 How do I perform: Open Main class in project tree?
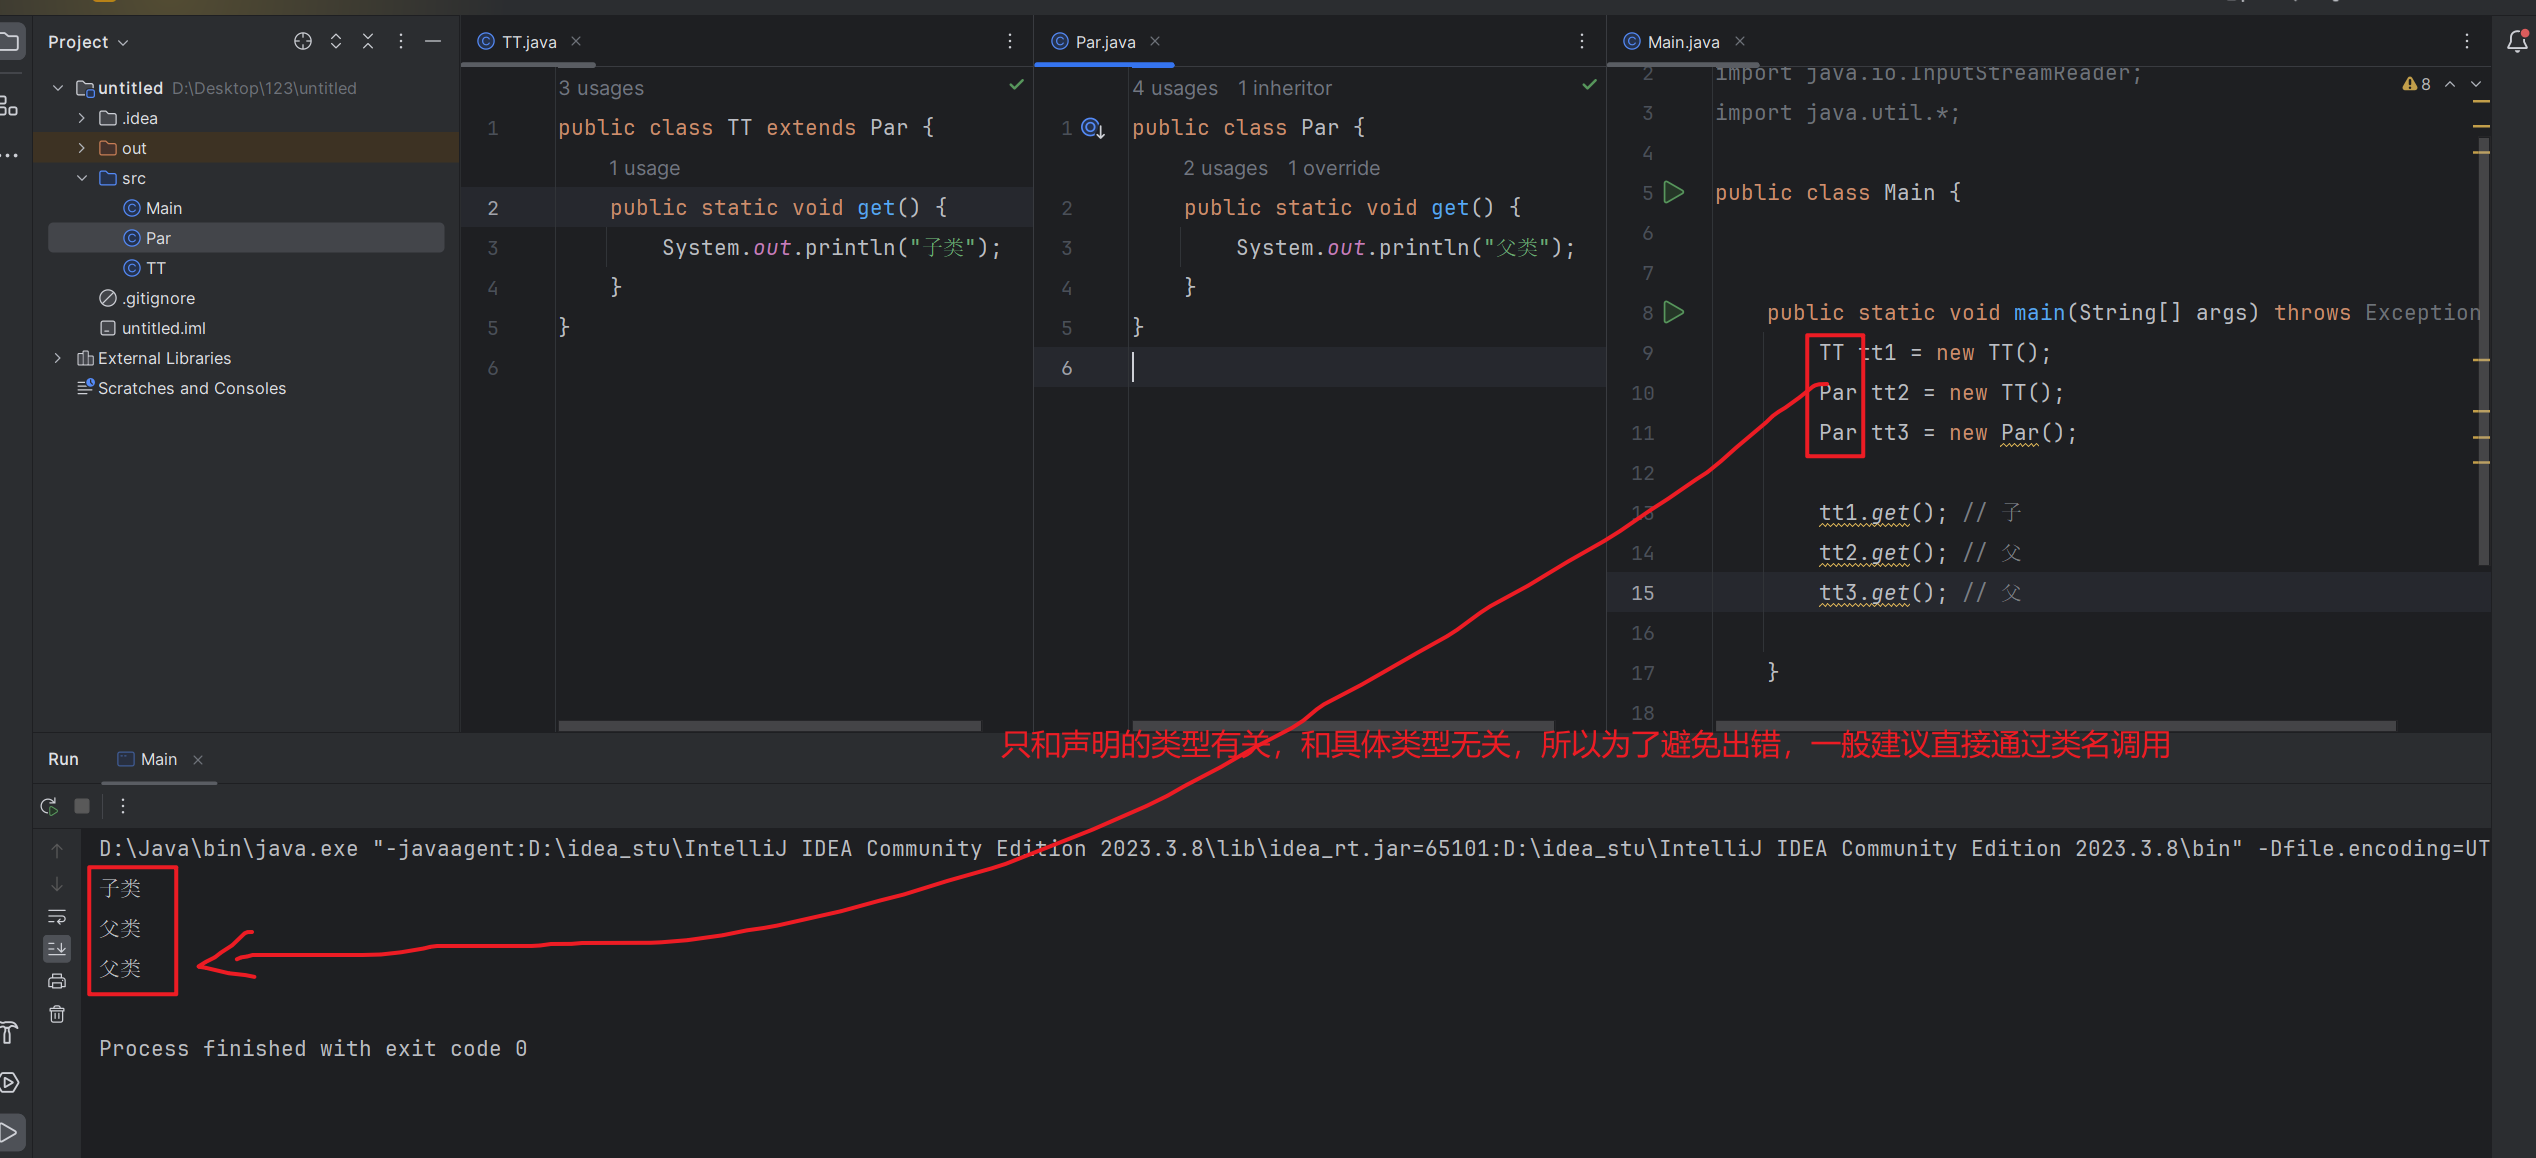coord(163,208)
